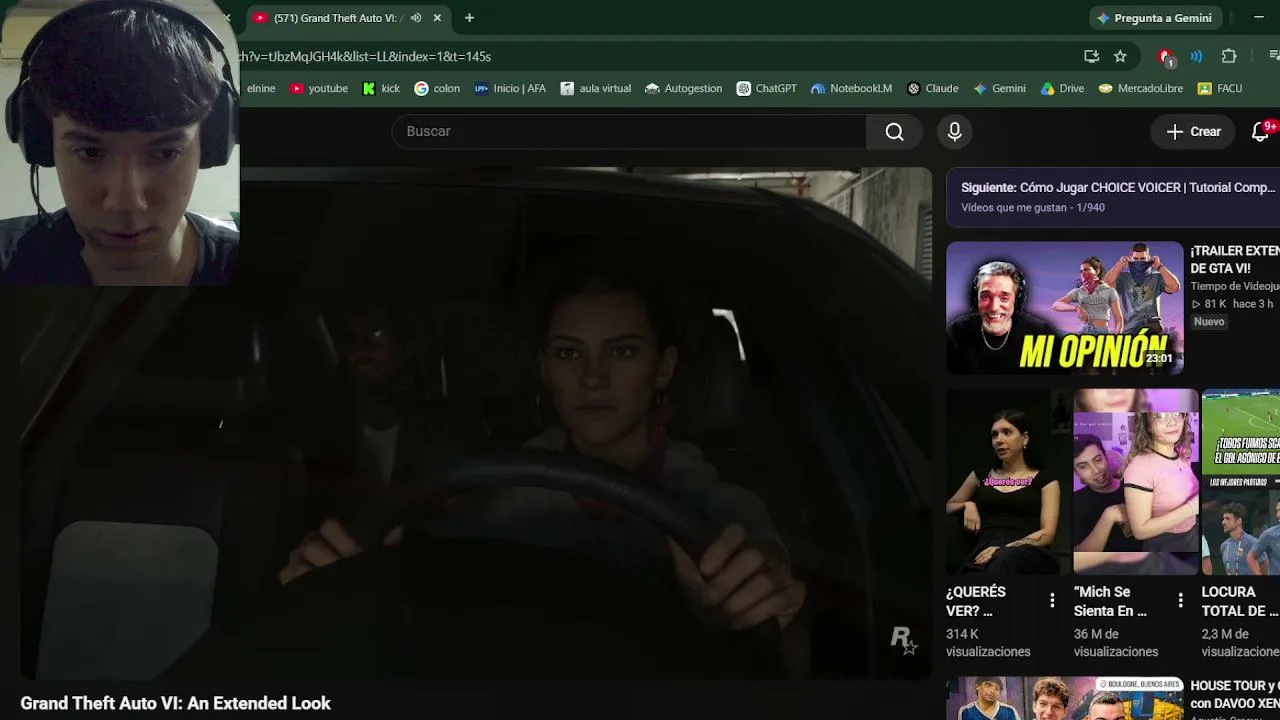This screenshot has height=720, width=1280.
Task: Open the Autogestion bookmark
Action: pos(683,88)
